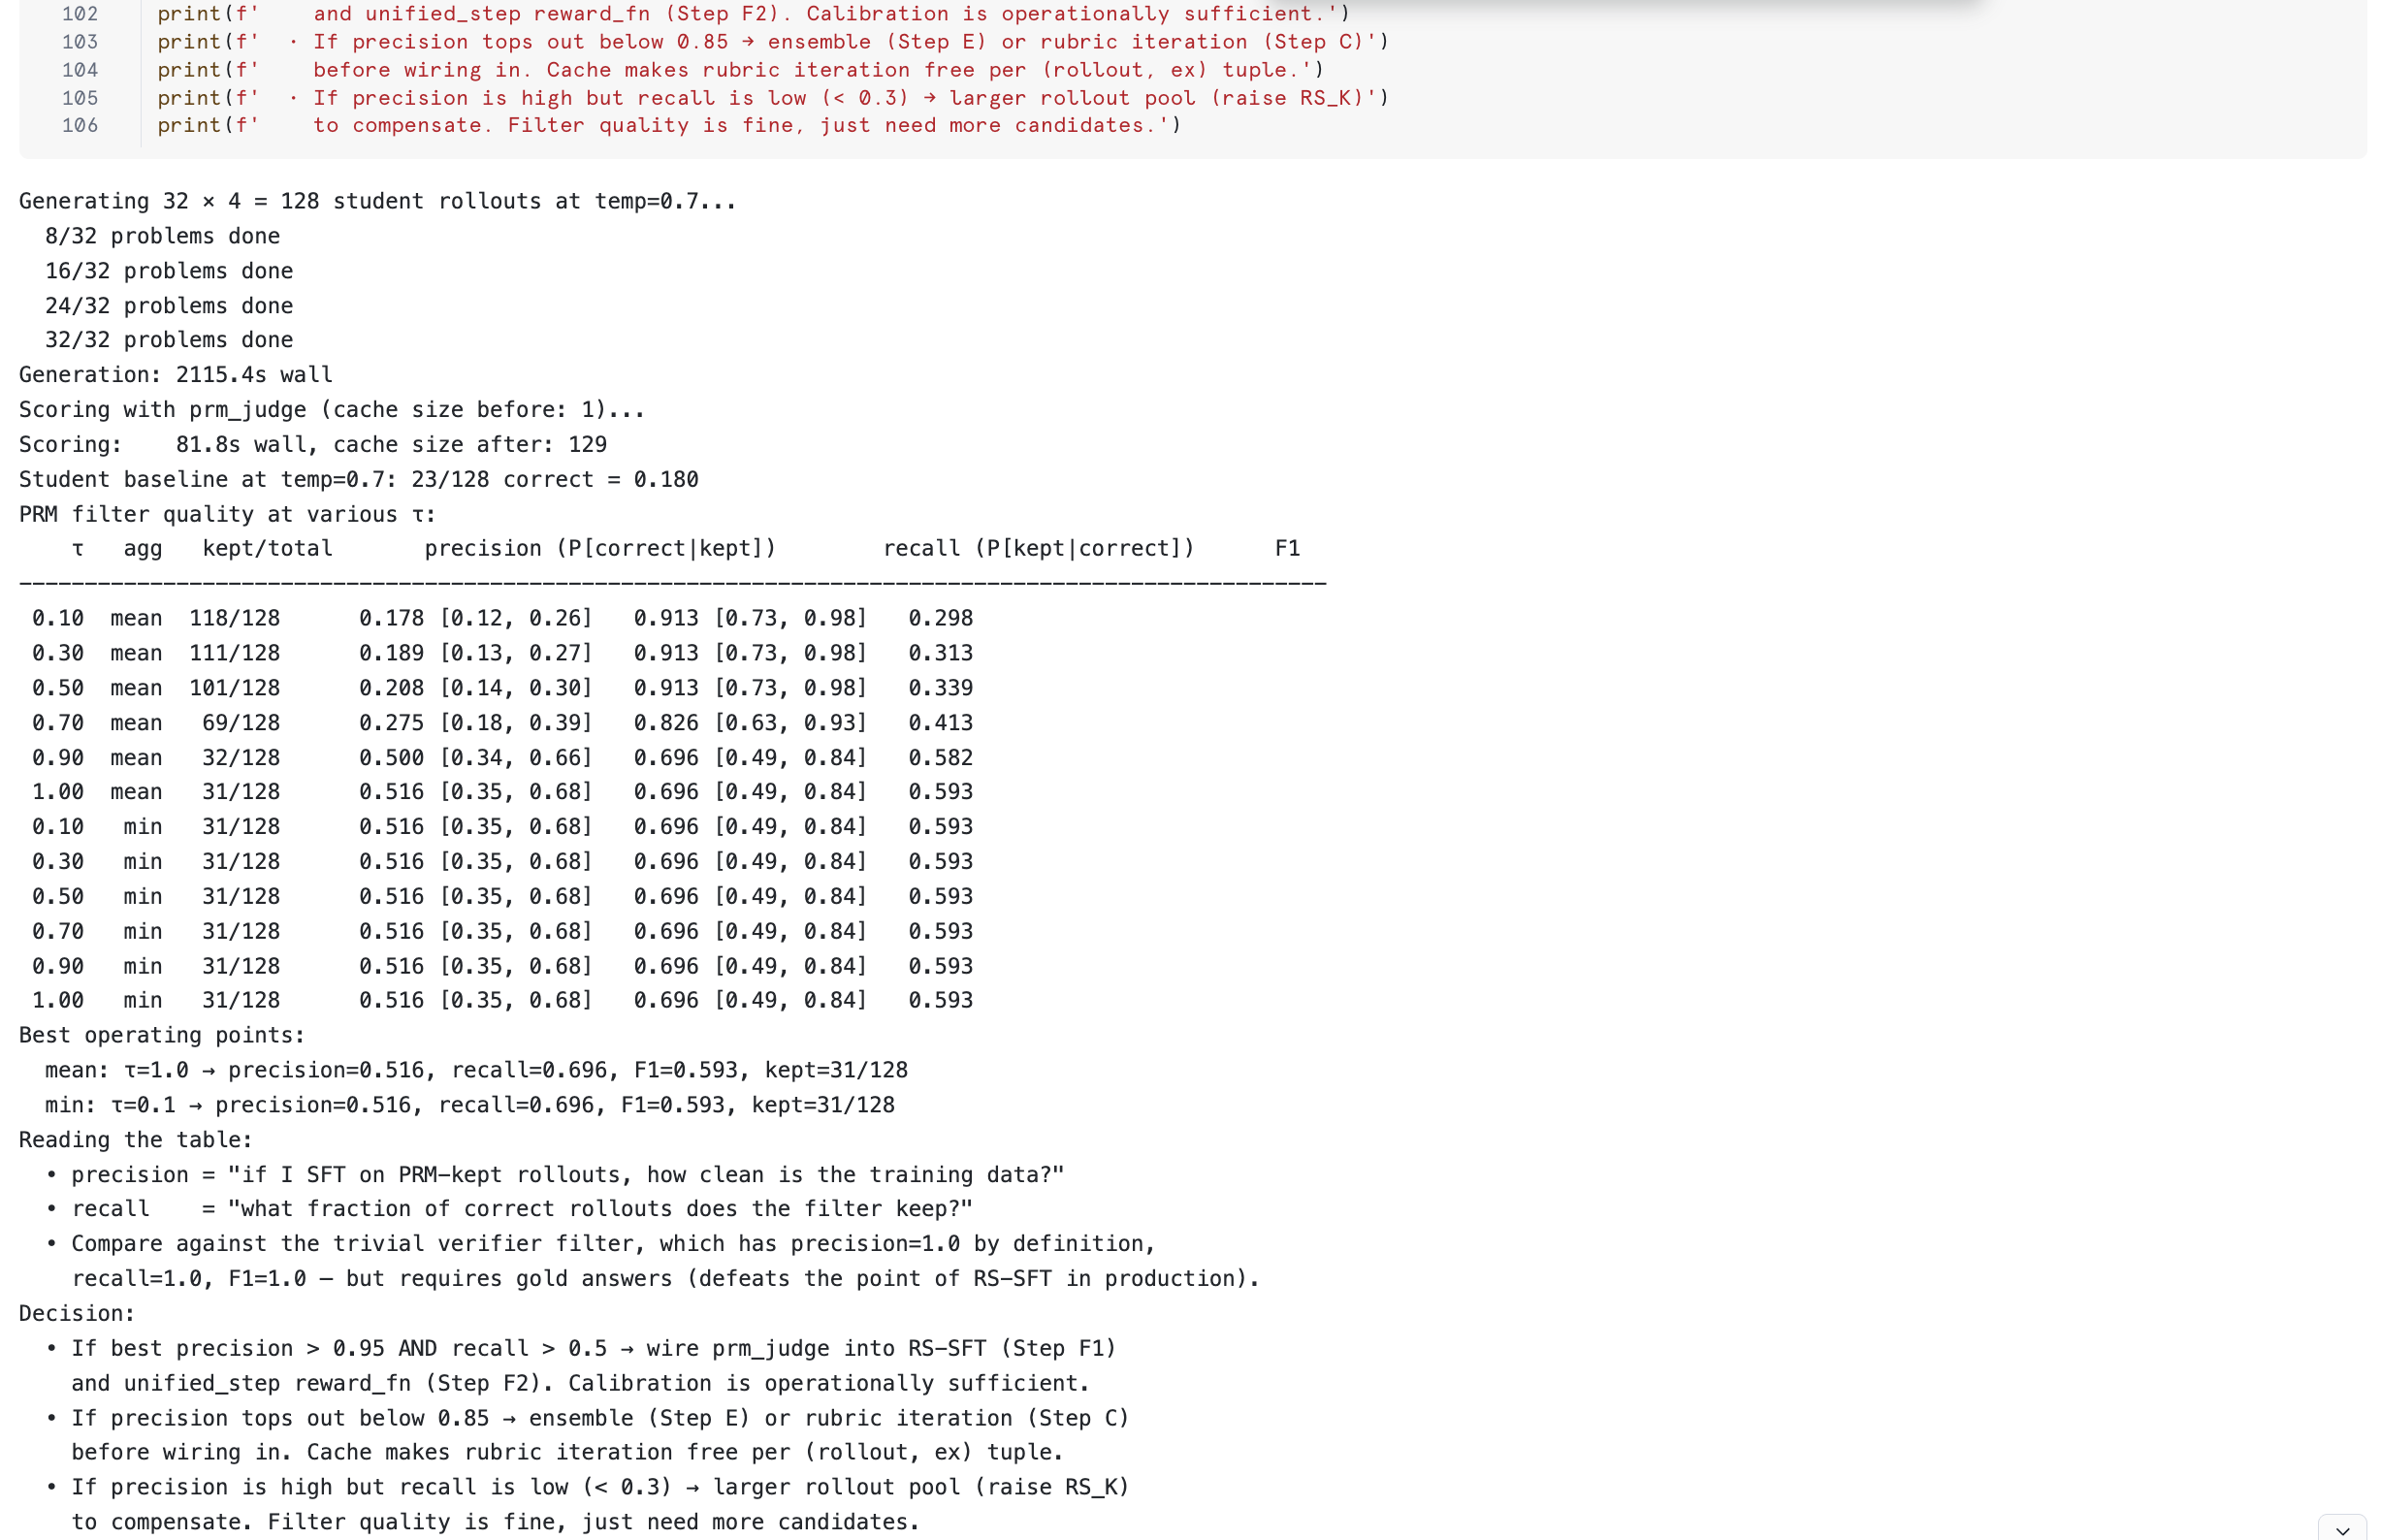Click the 'recall (P[kept|correct])' column header
The height and width of the screenshot is (1540, 2381).
[x=1038, y=549]
